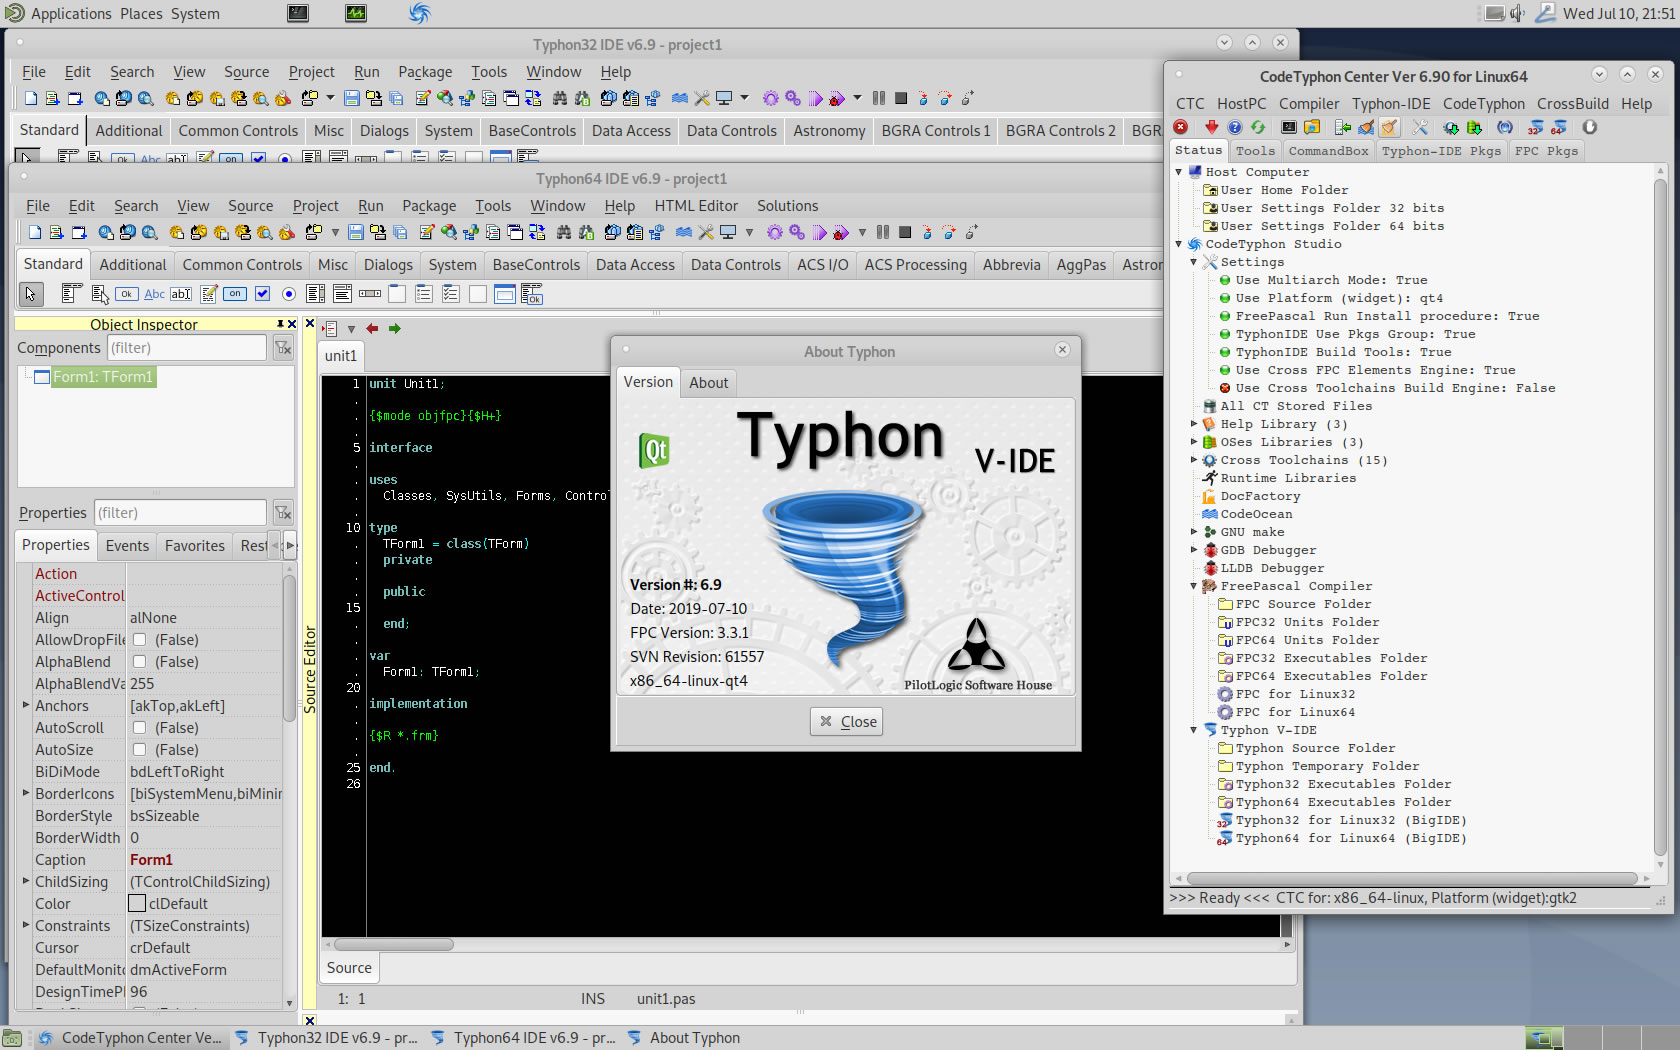The height and width of the screenshot is (1050, 1680).
Task: Click the CodeTyphon Center vertical scrollbar
Action: coord(1660,518)
